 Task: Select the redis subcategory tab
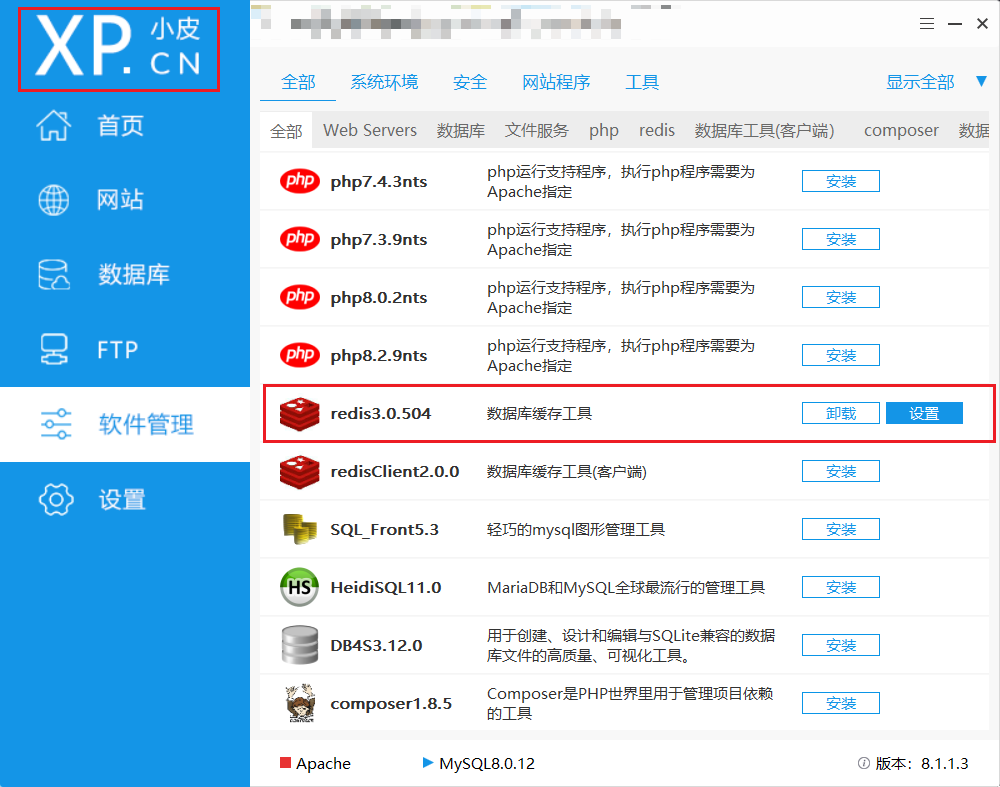point(657,130)
